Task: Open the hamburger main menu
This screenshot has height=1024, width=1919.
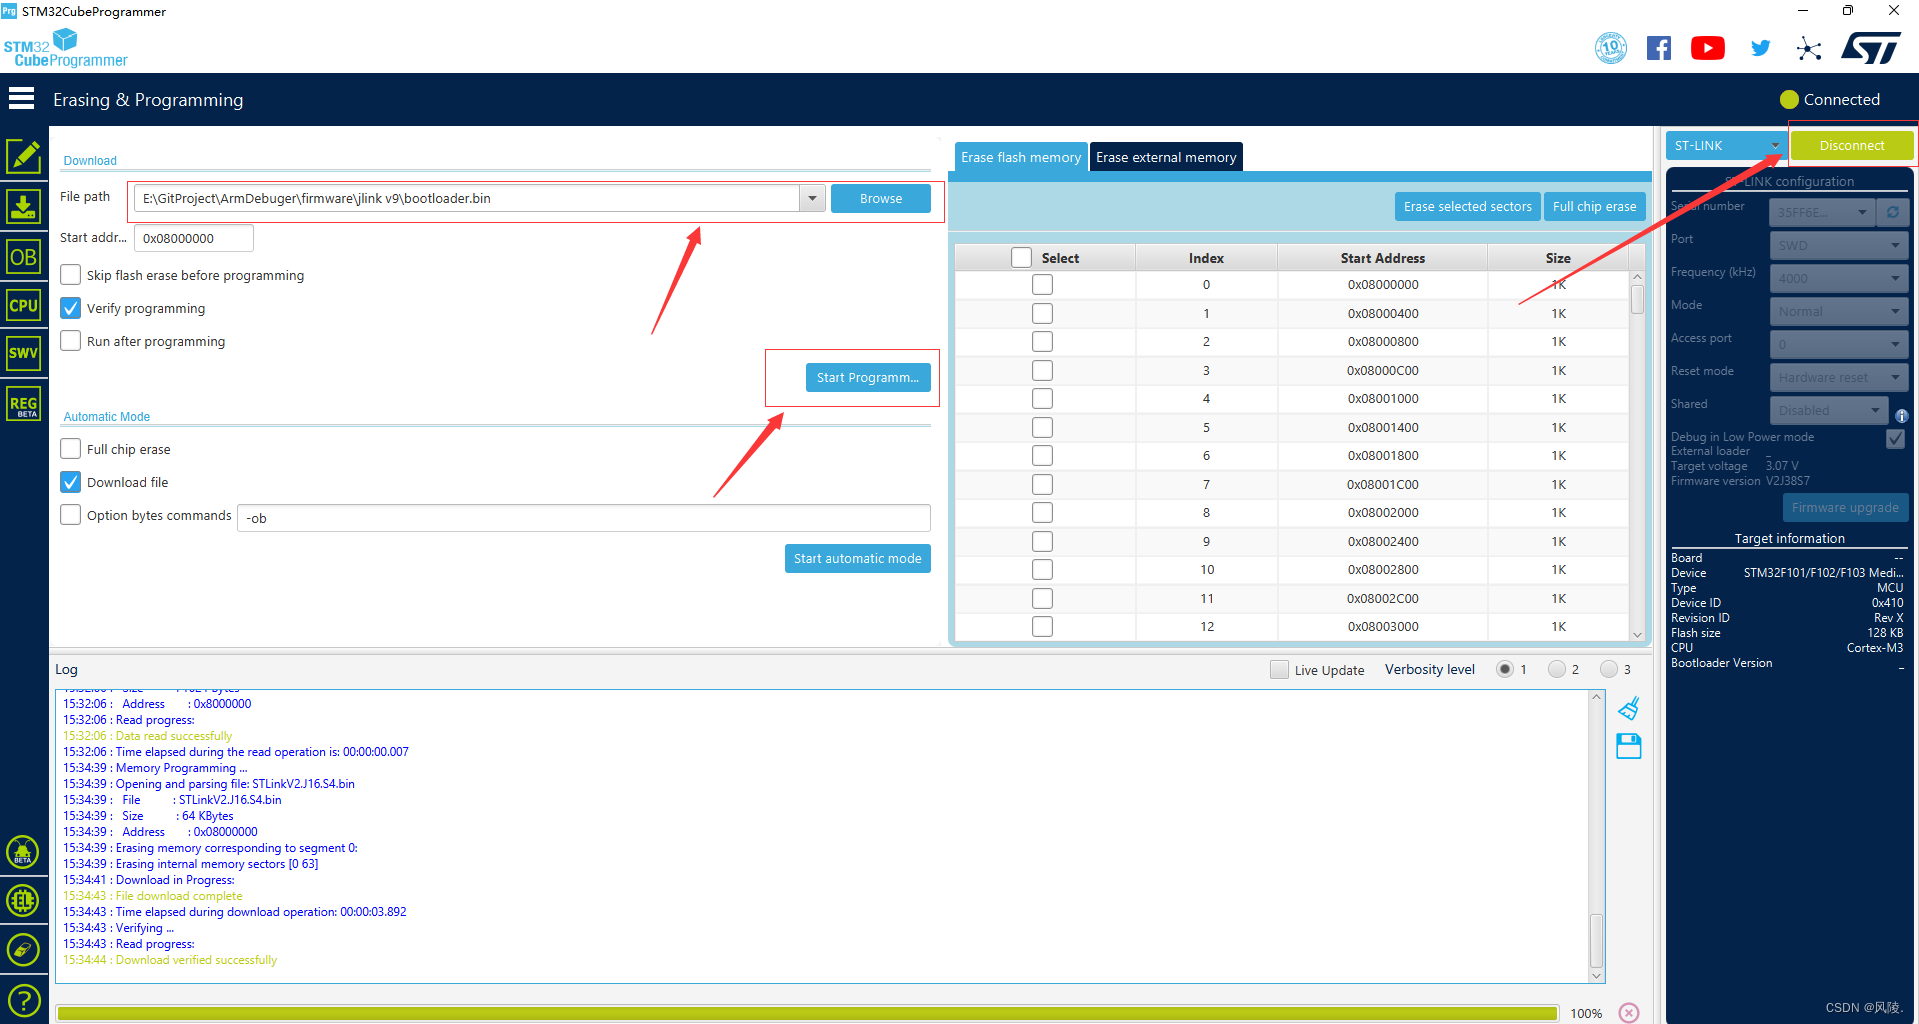Action: click(21, 98)
